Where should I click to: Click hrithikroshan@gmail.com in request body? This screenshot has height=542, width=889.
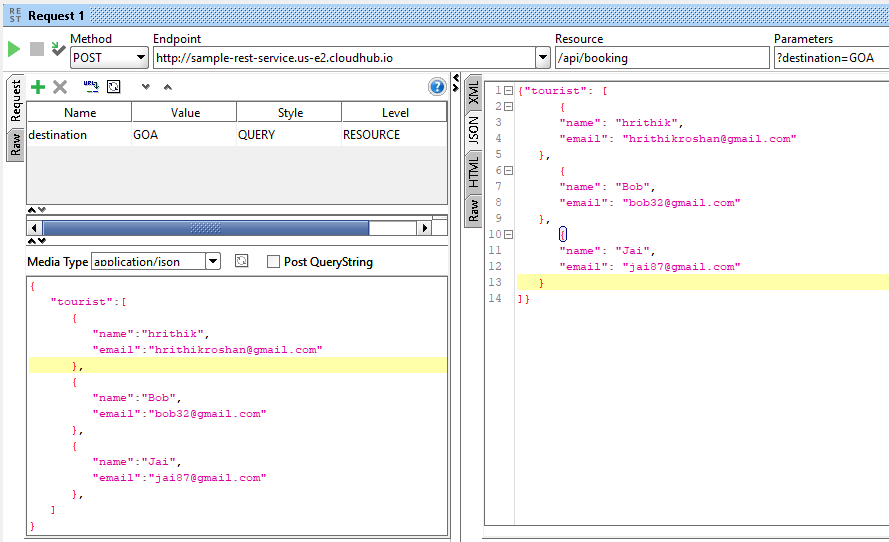tap(235, 350)
